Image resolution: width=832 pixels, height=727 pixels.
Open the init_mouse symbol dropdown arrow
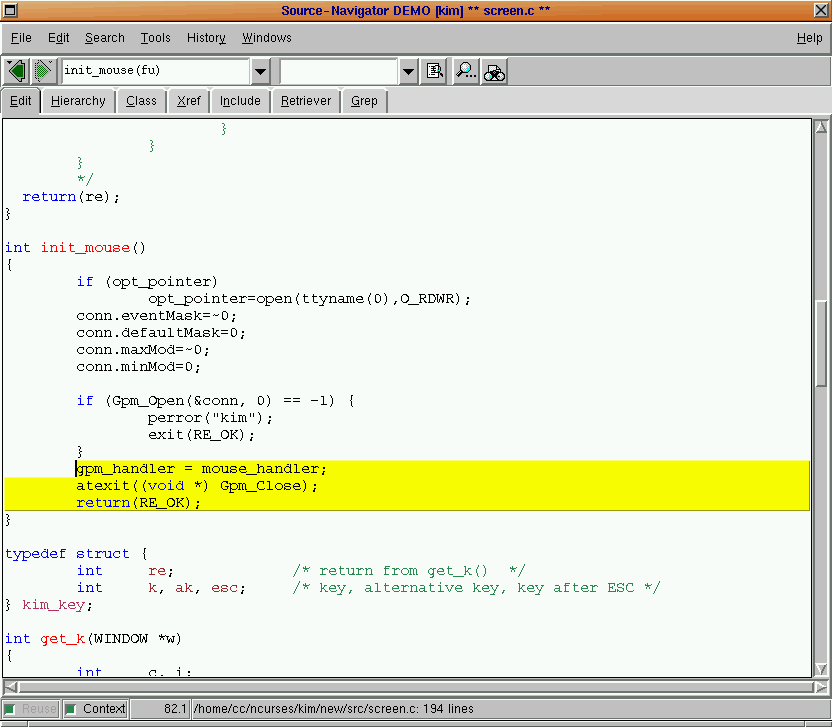(x=261, y=71)
